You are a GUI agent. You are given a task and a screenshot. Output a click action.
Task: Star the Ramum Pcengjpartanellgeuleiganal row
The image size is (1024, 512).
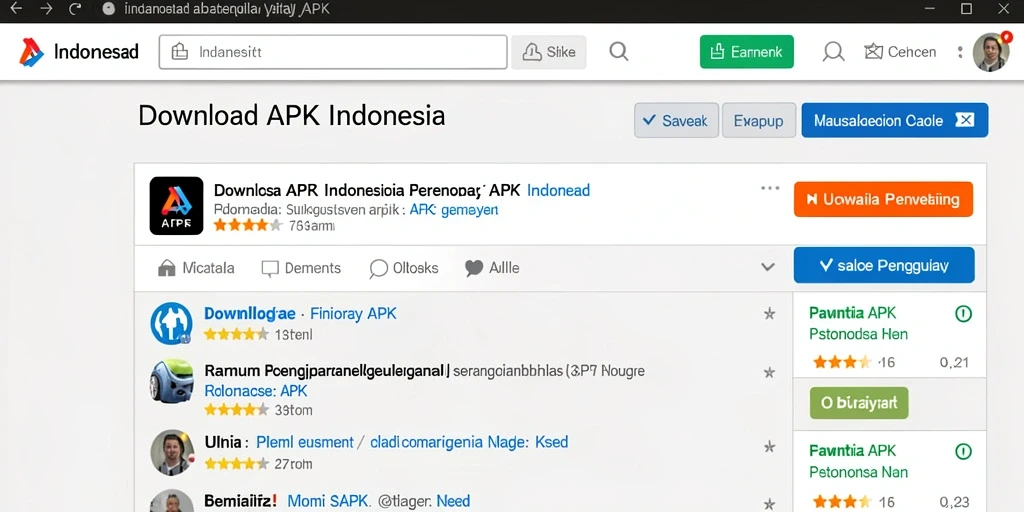(769, 373)
